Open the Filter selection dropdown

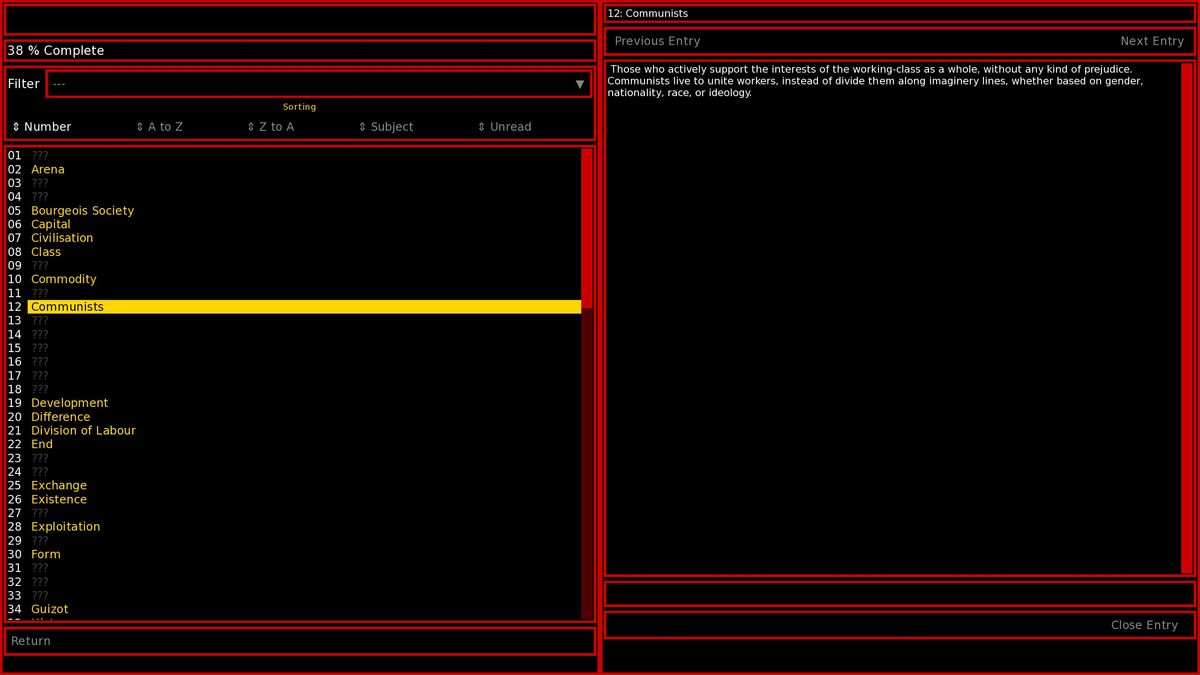[x=320, y=84]
